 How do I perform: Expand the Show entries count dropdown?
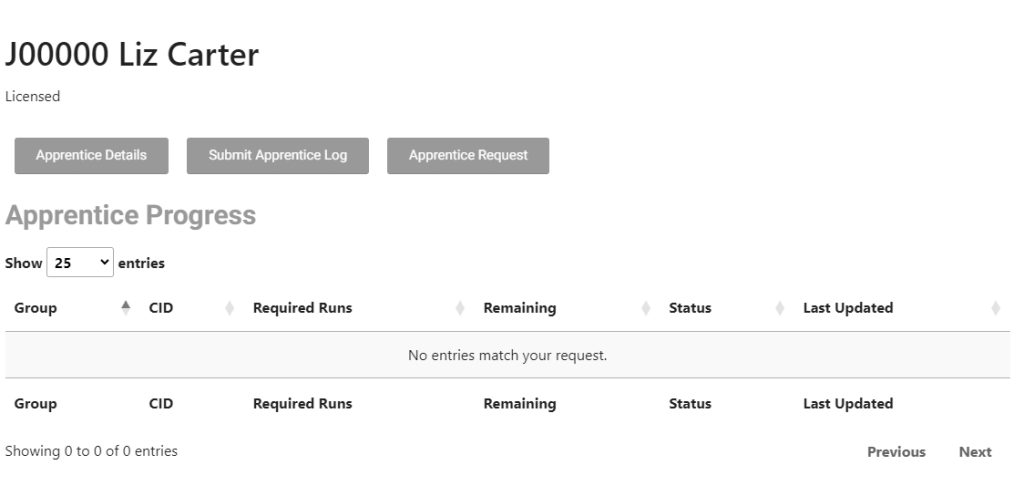pyautogui.click(x=80, y=263)
